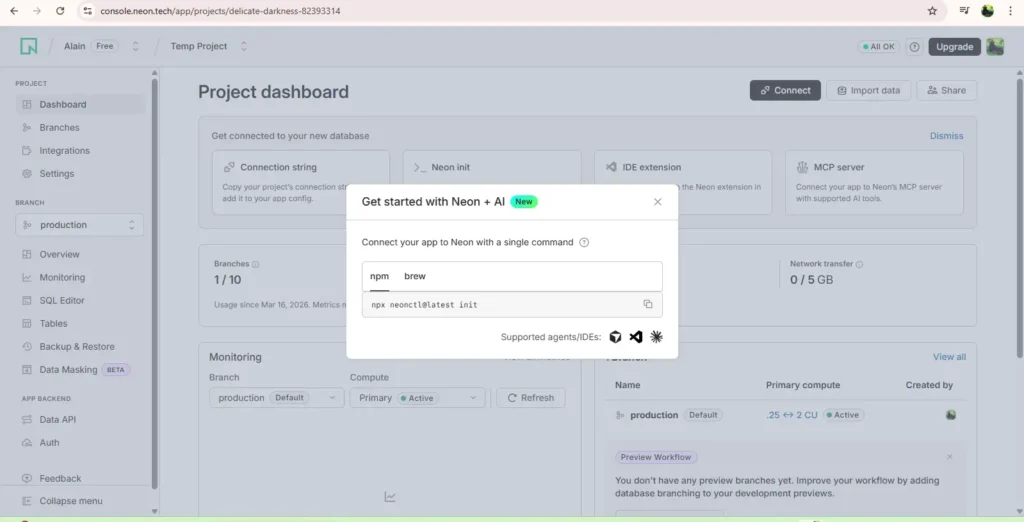Click the info icon beside single command text
The image size is (1024, 522).
584,242
